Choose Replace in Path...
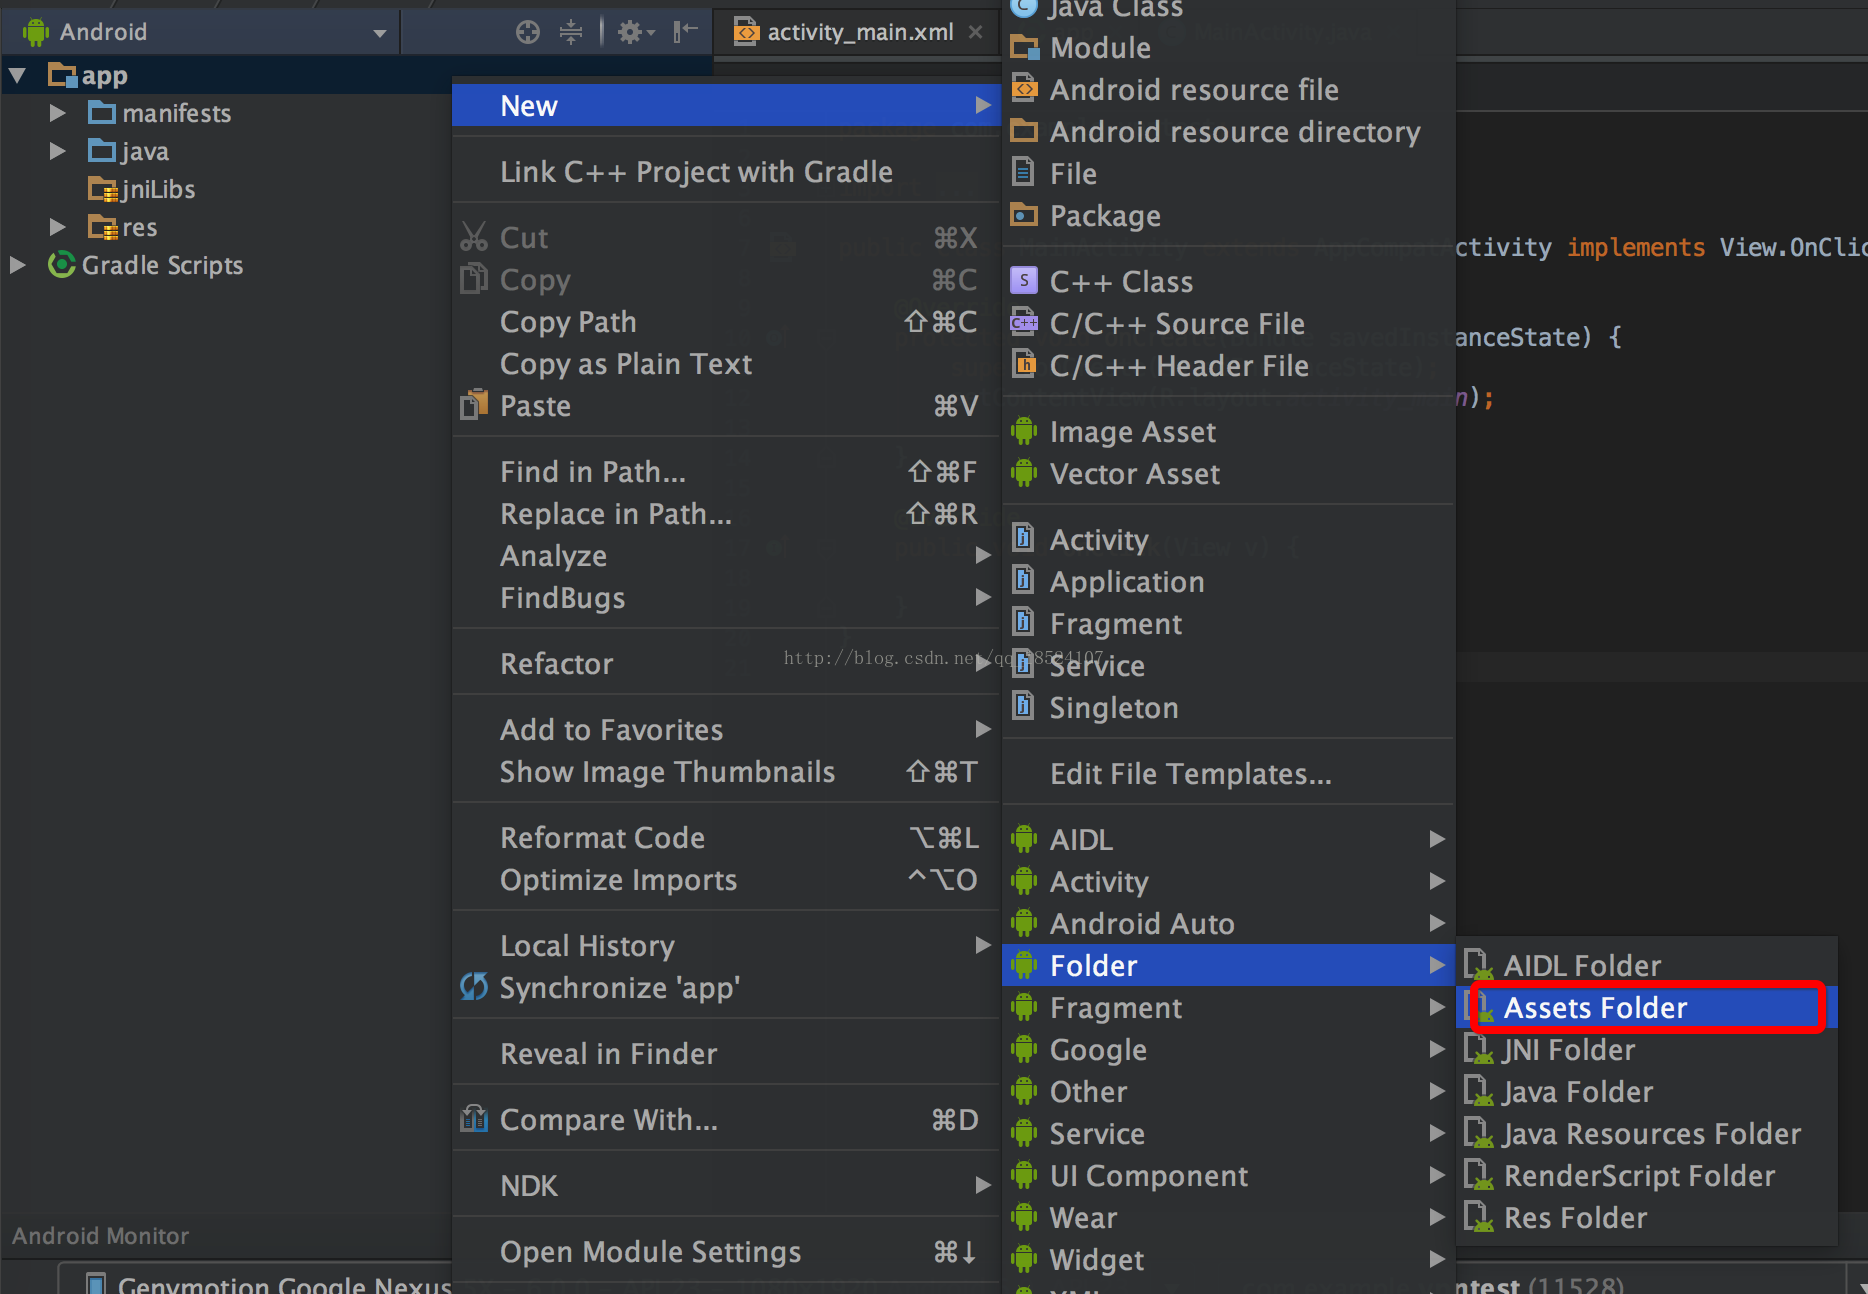Screen dimensions: 1868x1294 [726, 513]
